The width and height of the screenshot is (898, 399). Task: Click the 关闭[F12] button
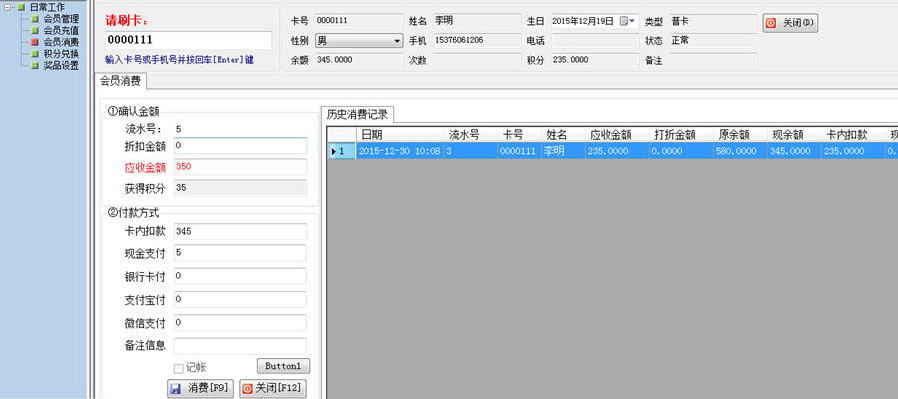tap(273, 388)
